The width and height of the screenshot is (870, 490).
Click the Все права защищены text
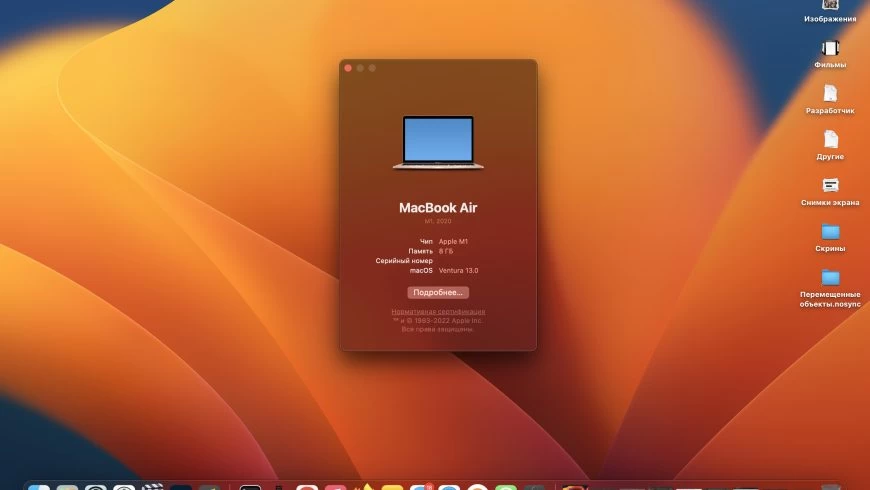(438, 330)
